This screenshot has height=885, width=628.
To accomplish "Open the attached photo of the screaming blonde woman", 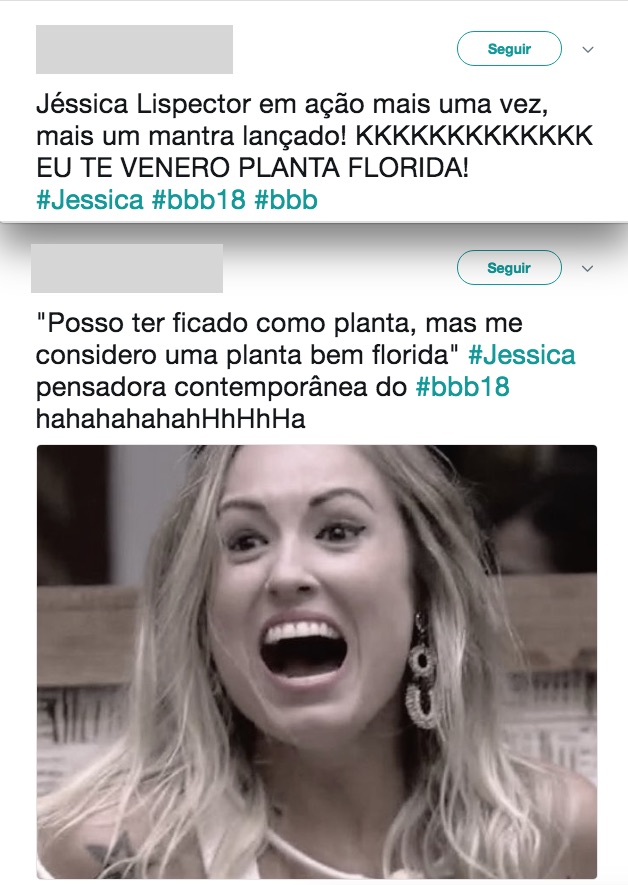I will [x=317, y=661].
